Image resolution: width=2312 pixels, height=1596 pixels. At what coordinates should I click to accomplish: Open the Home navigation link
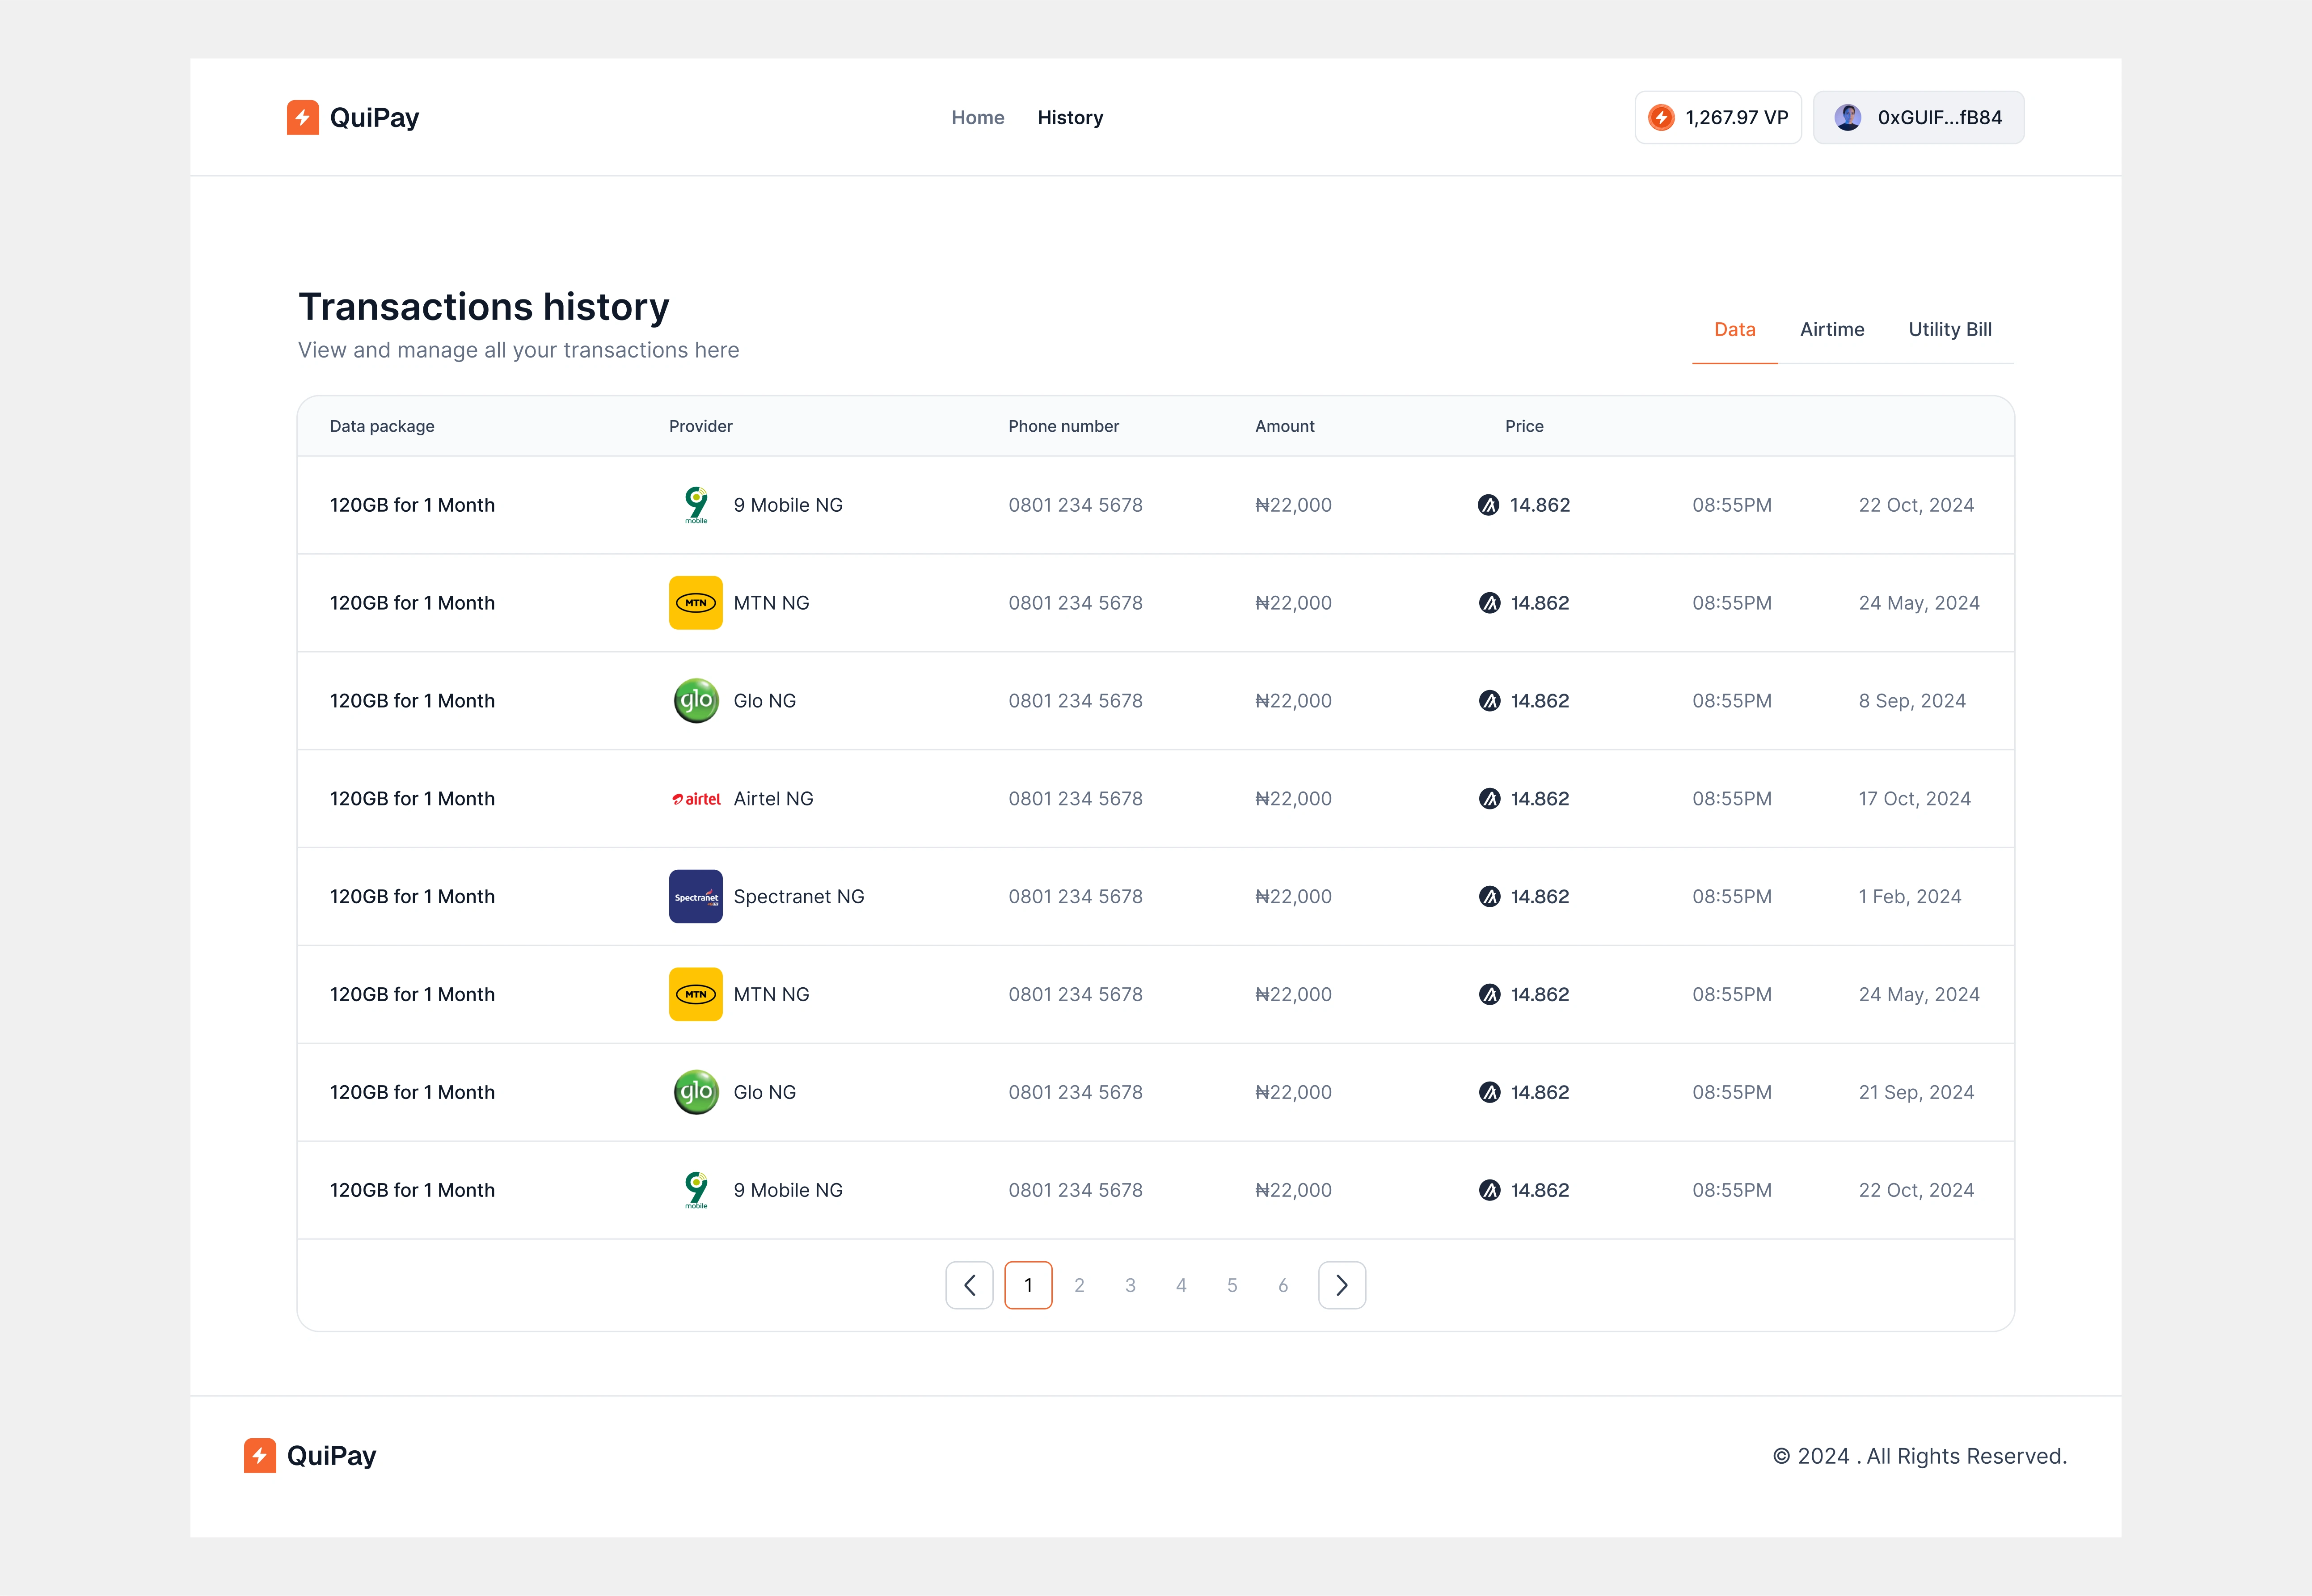[977, 117]
